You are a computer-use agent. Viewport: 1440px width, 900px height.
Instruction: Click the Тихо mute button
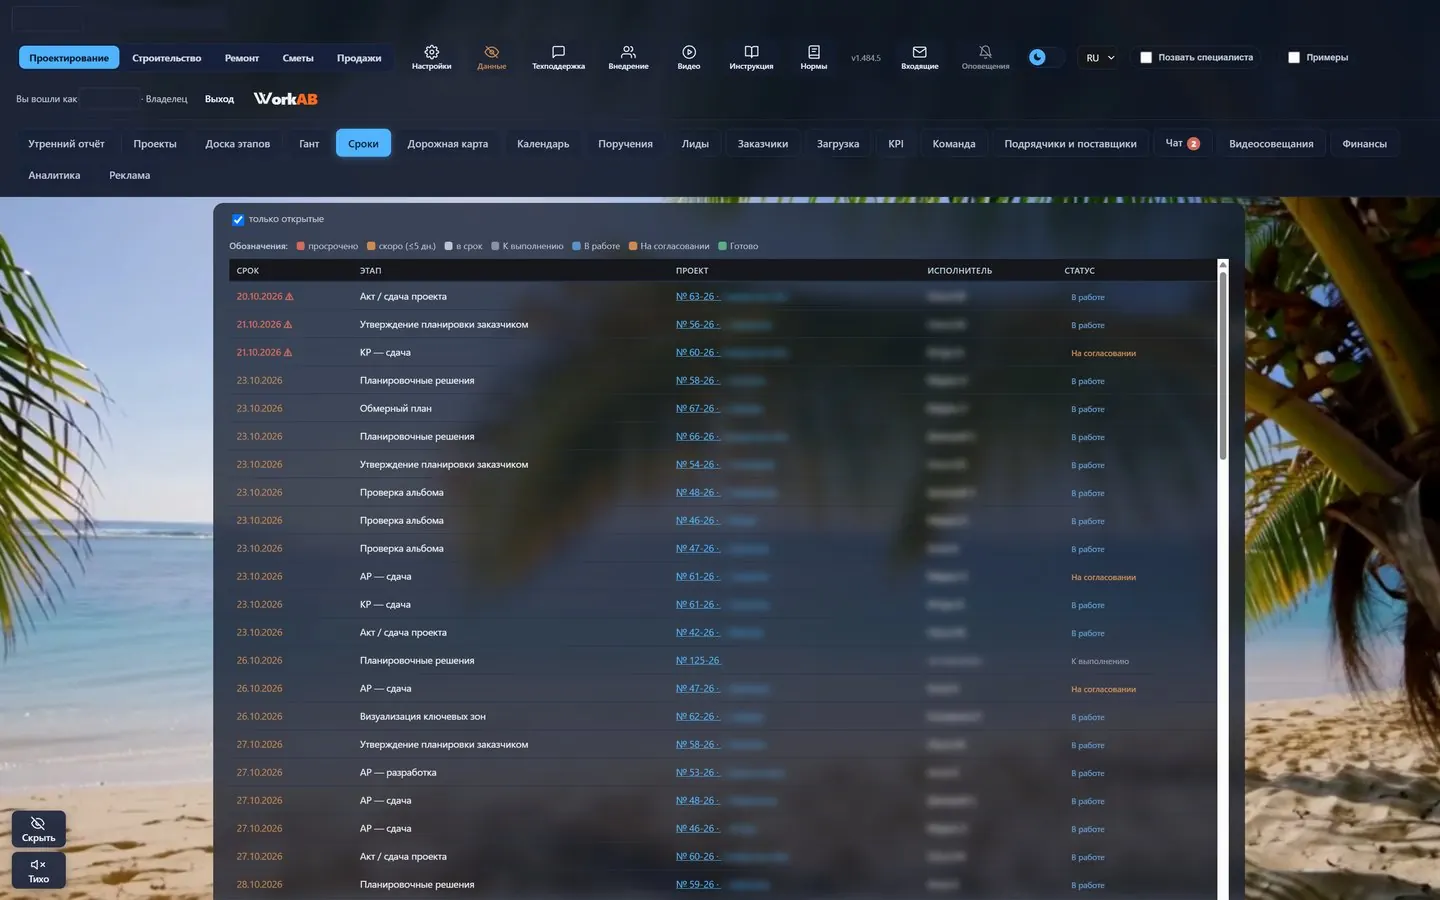pyautogui.click(x=39, y=870)
